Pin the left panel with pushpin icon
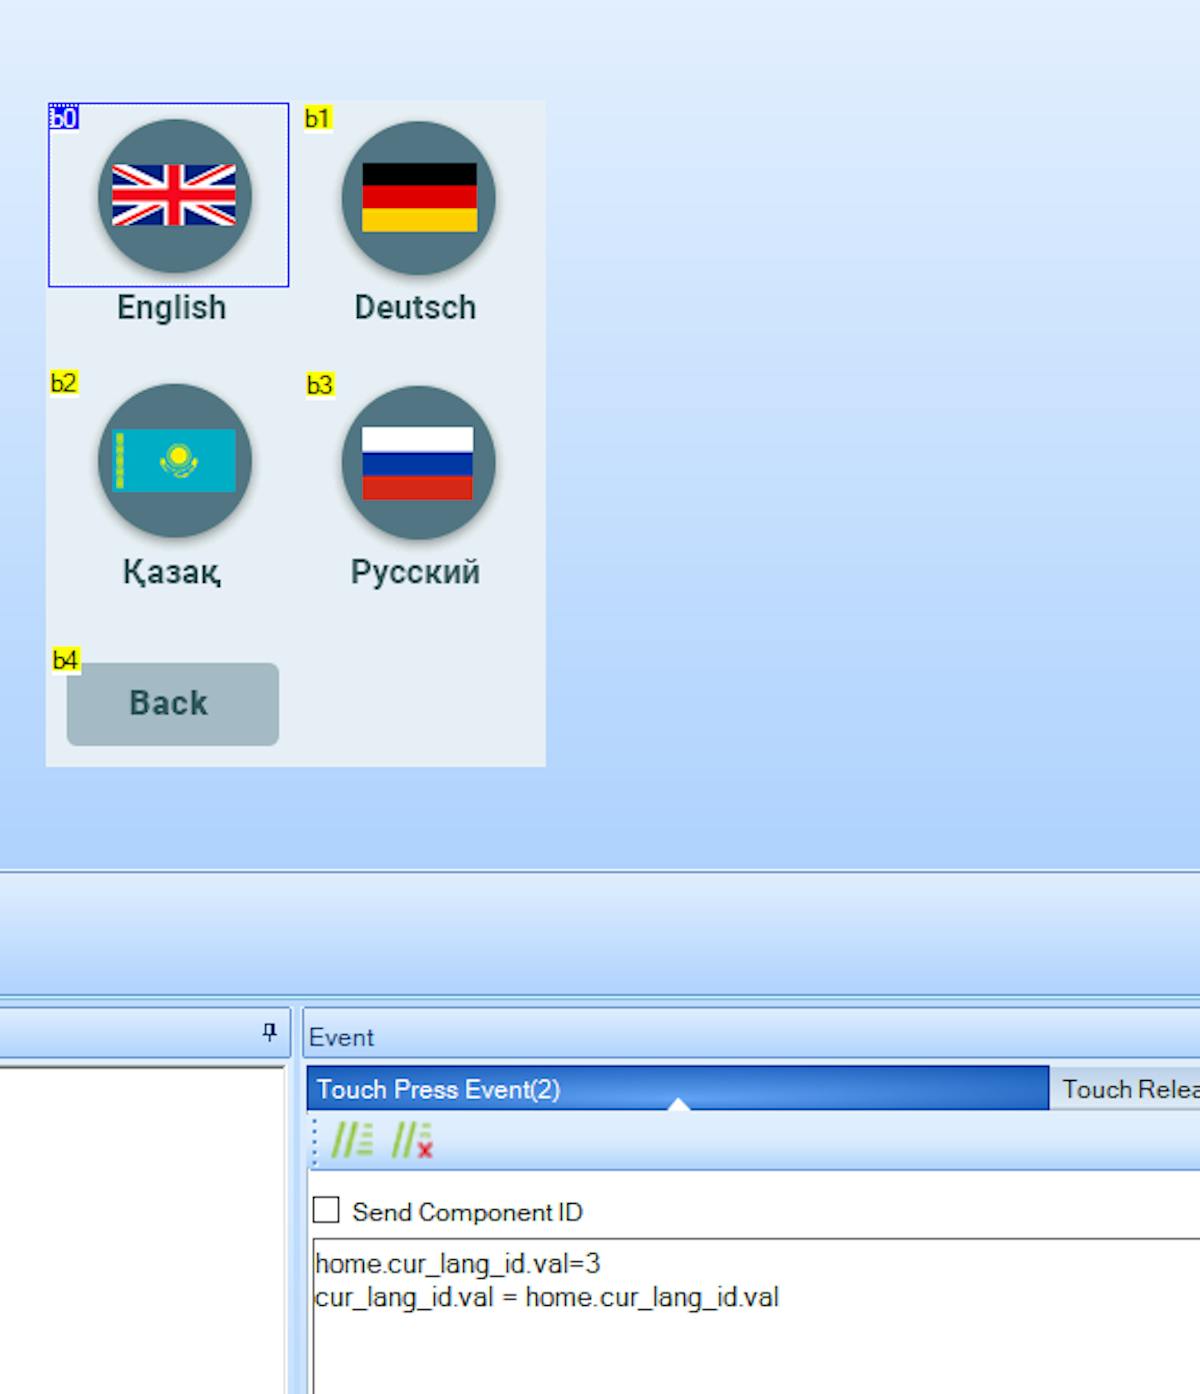Screen dimensions: 1200x1394 pos(269,1032)
